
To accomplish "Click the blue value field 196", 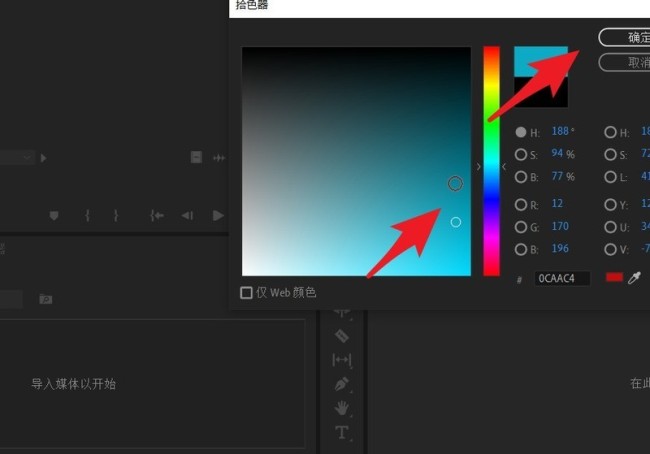I will [x=560, y=248].
